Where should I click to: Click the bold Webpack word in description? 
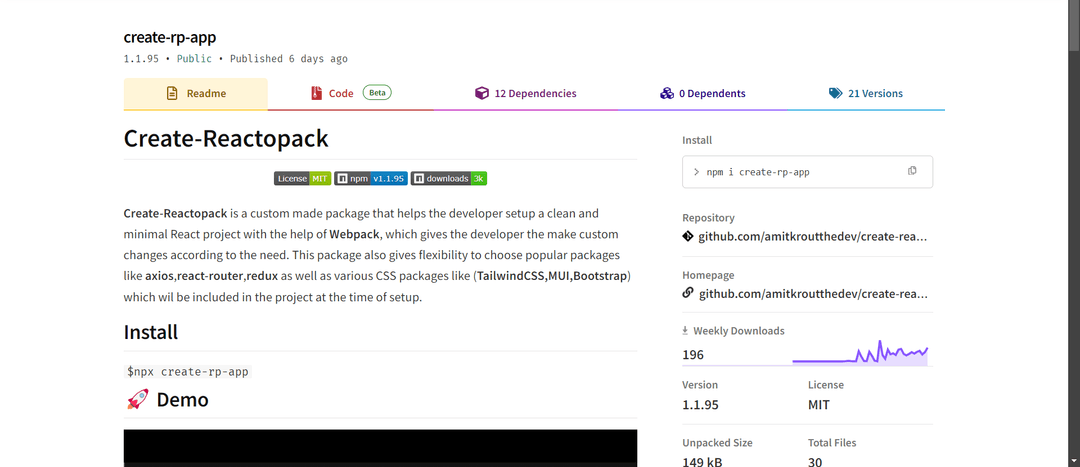(355, 234)
